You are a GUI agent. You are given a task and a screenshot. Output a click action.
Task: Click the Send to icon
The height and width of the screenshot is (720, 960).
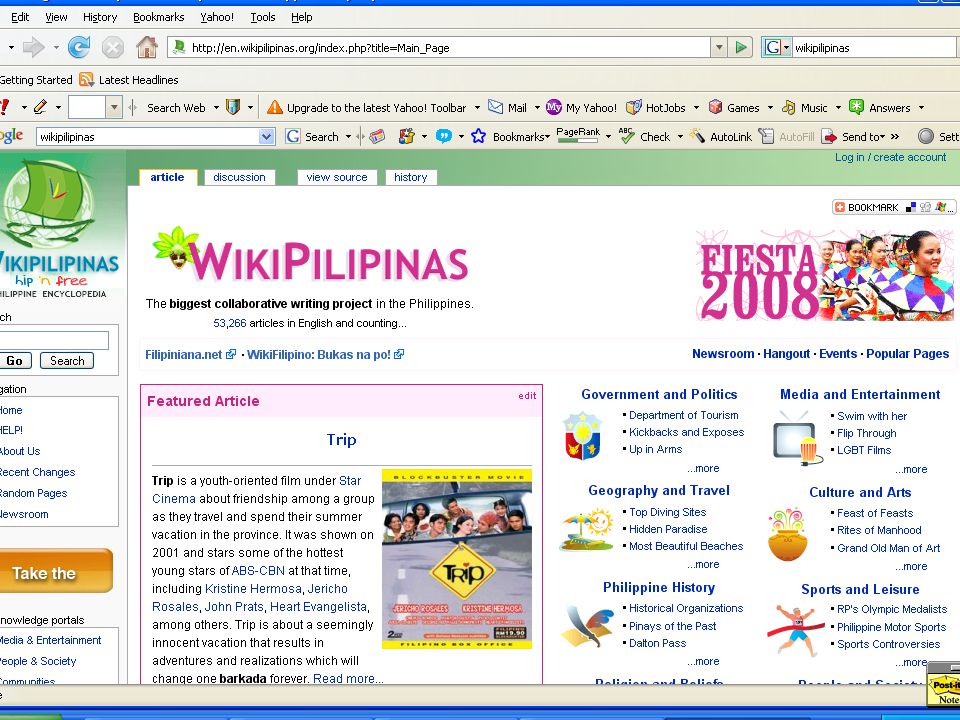point(828,137)
